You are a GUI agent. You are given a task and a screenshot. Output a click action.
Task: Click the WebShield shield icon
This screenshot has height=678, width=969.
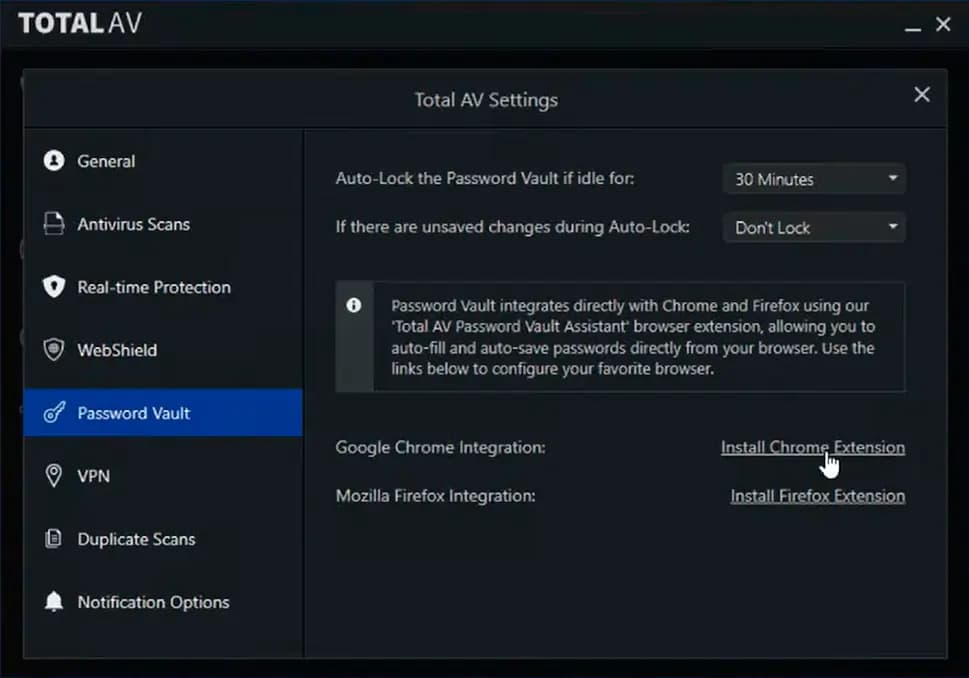[x=54, y=350]
